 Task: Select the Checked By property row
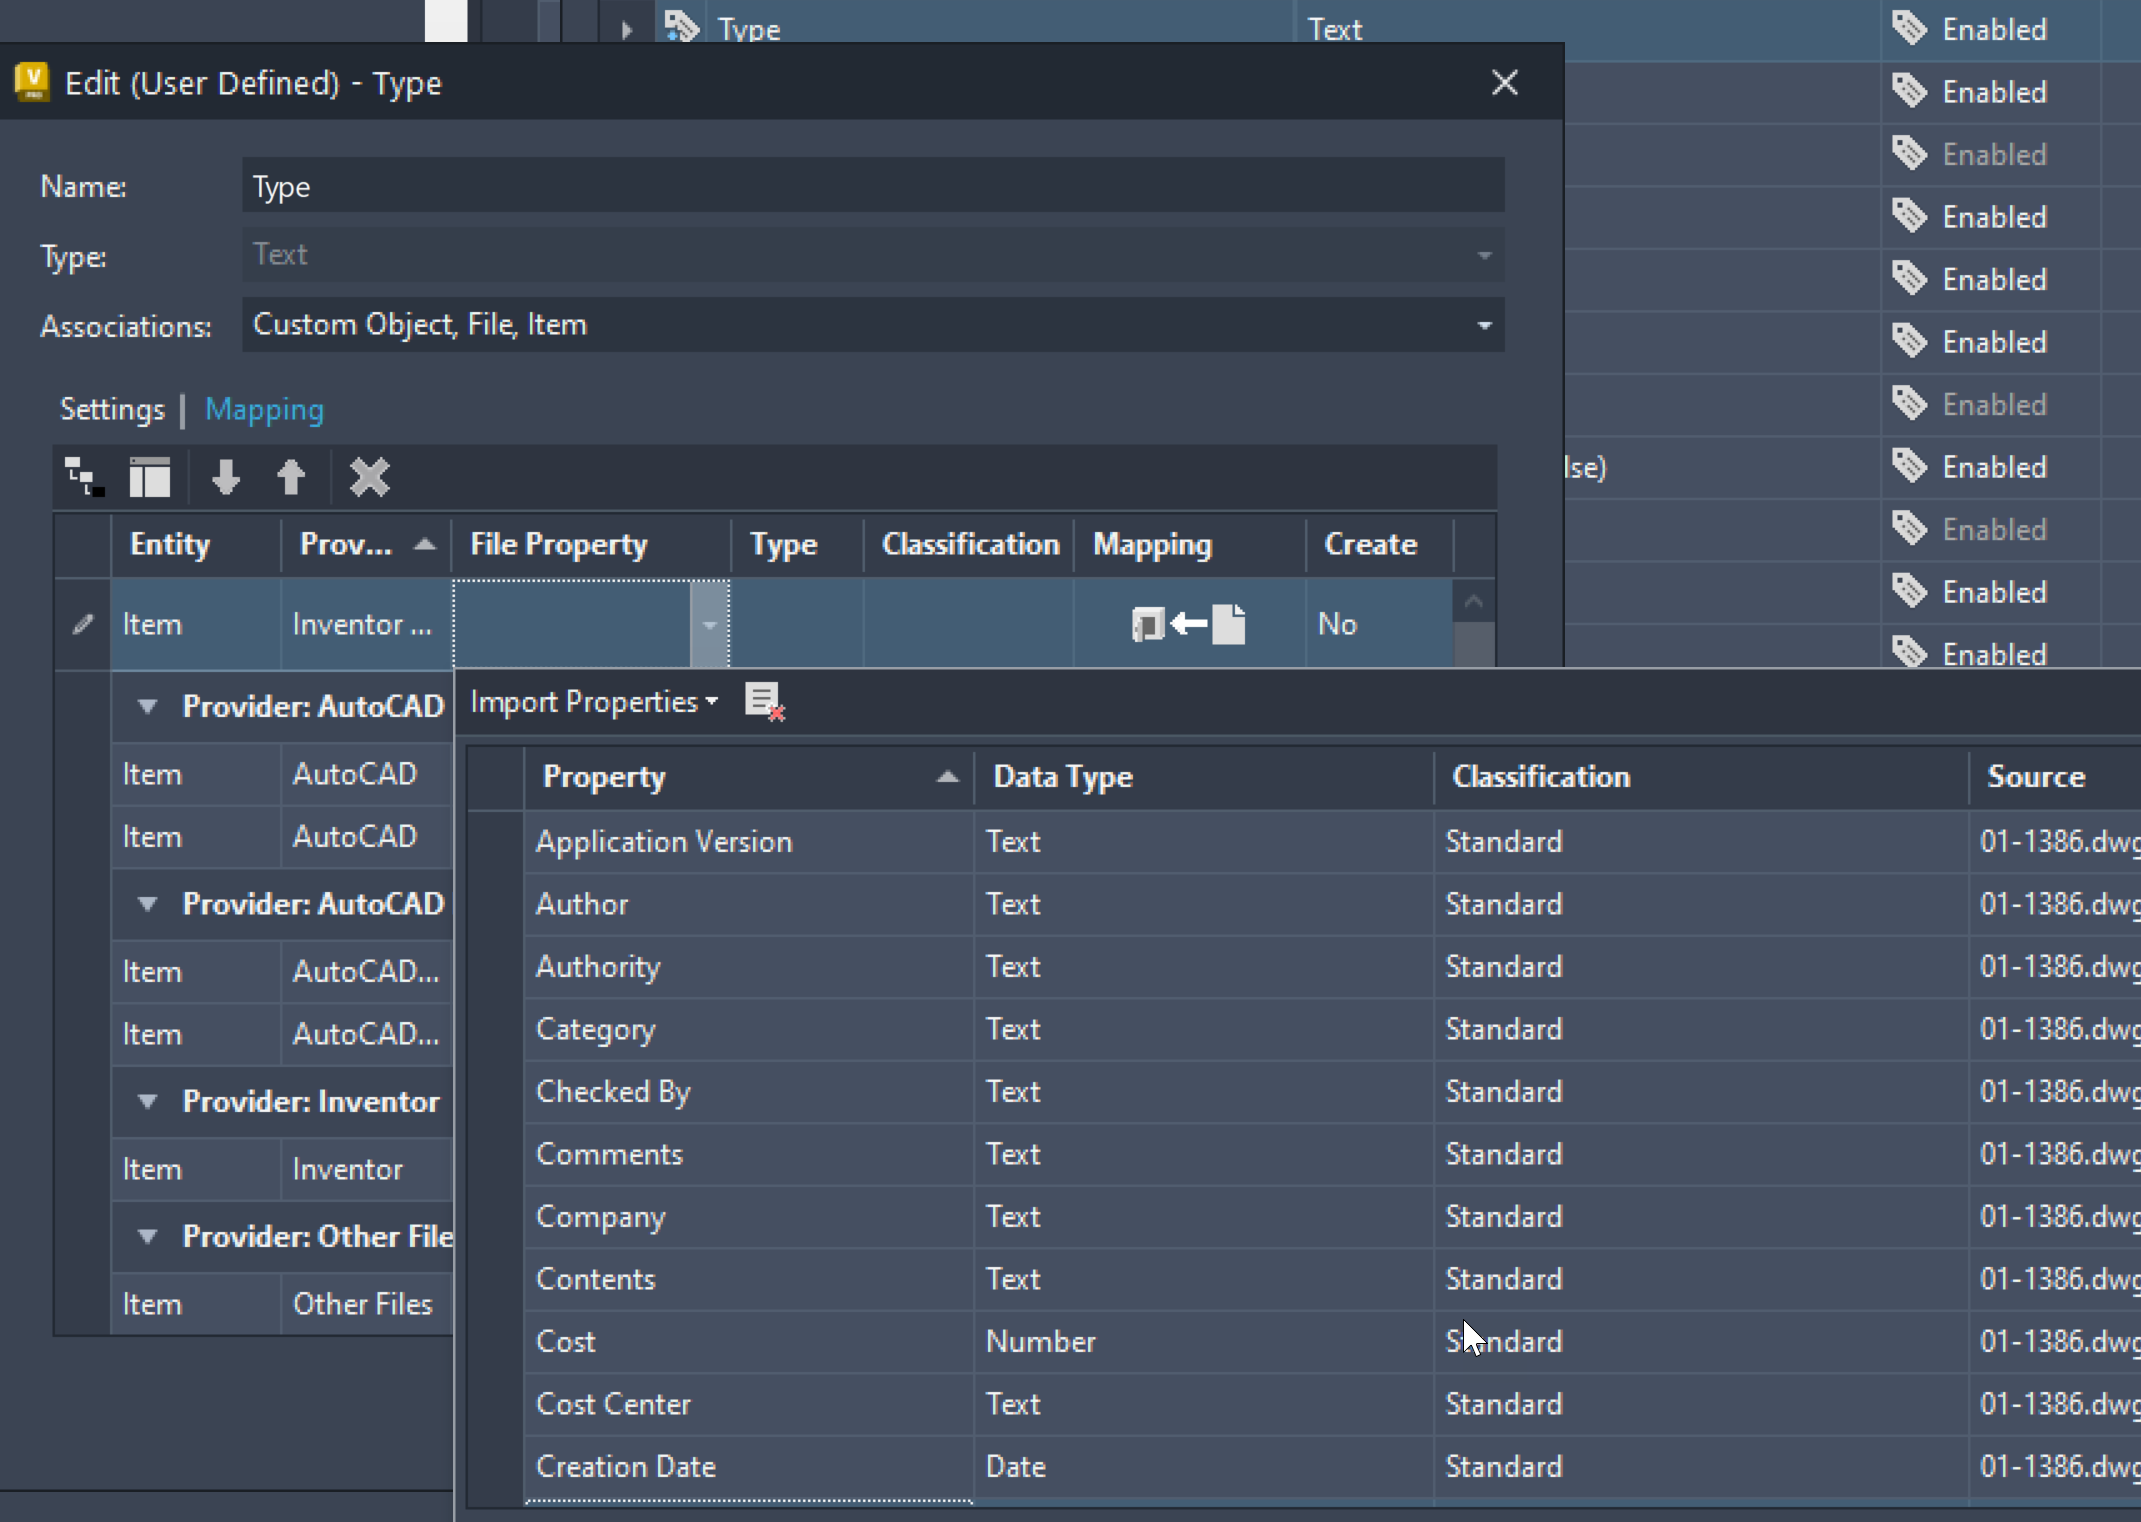click(x=613, y=1091)
